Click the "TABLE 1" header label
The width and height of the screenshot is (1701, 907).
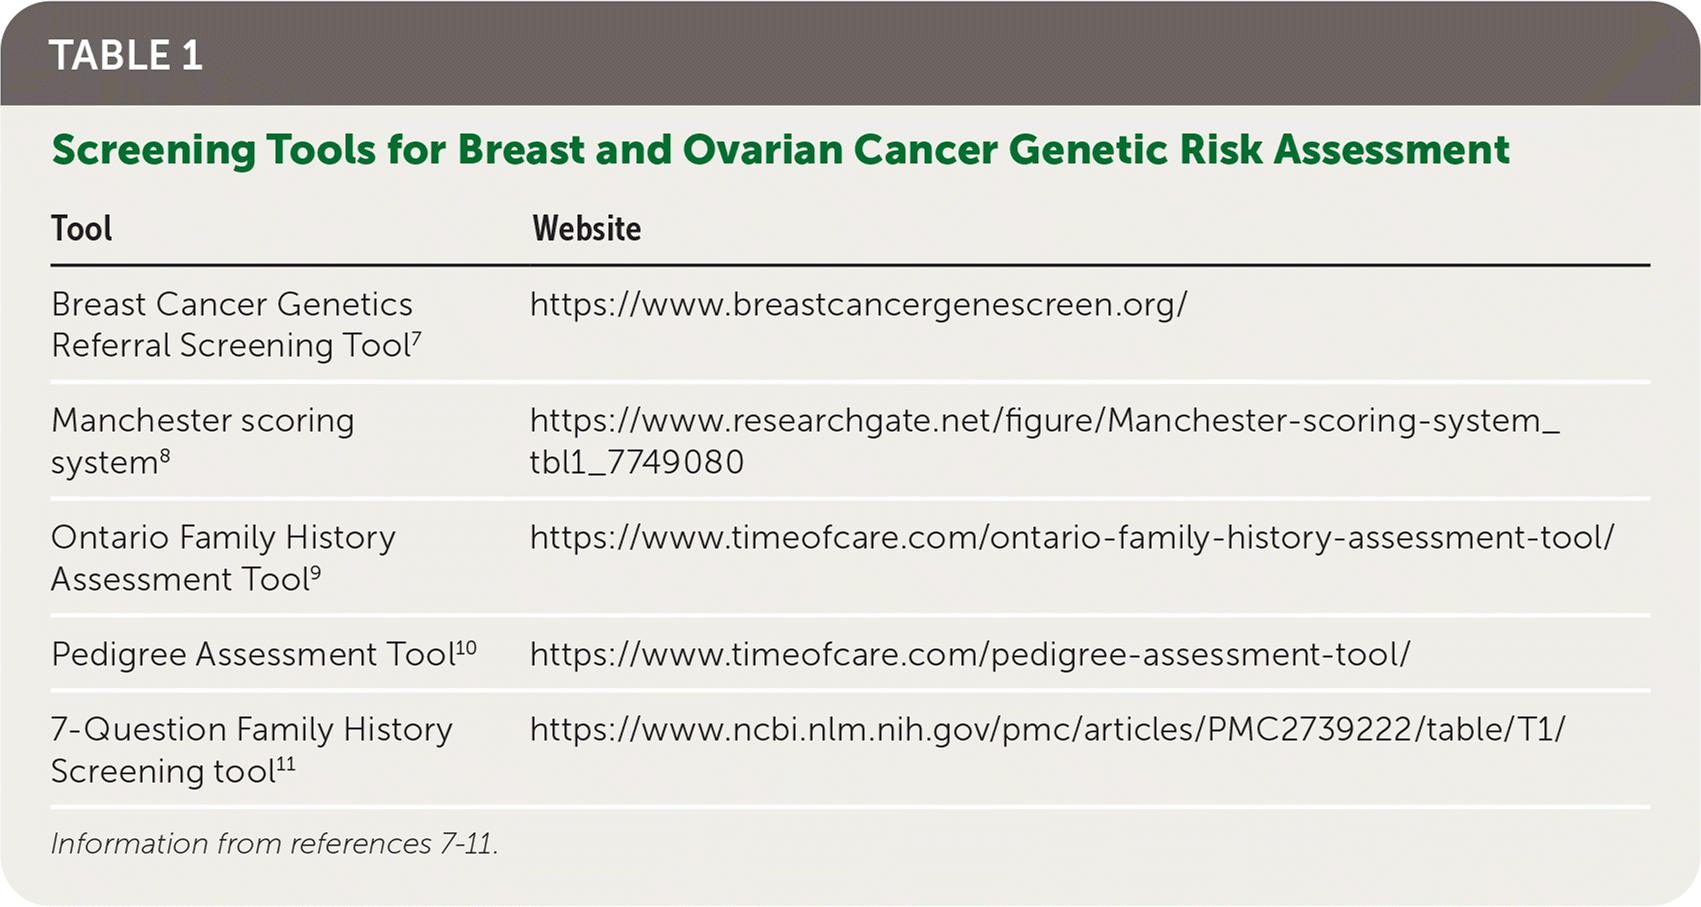(x=126, y=56)
